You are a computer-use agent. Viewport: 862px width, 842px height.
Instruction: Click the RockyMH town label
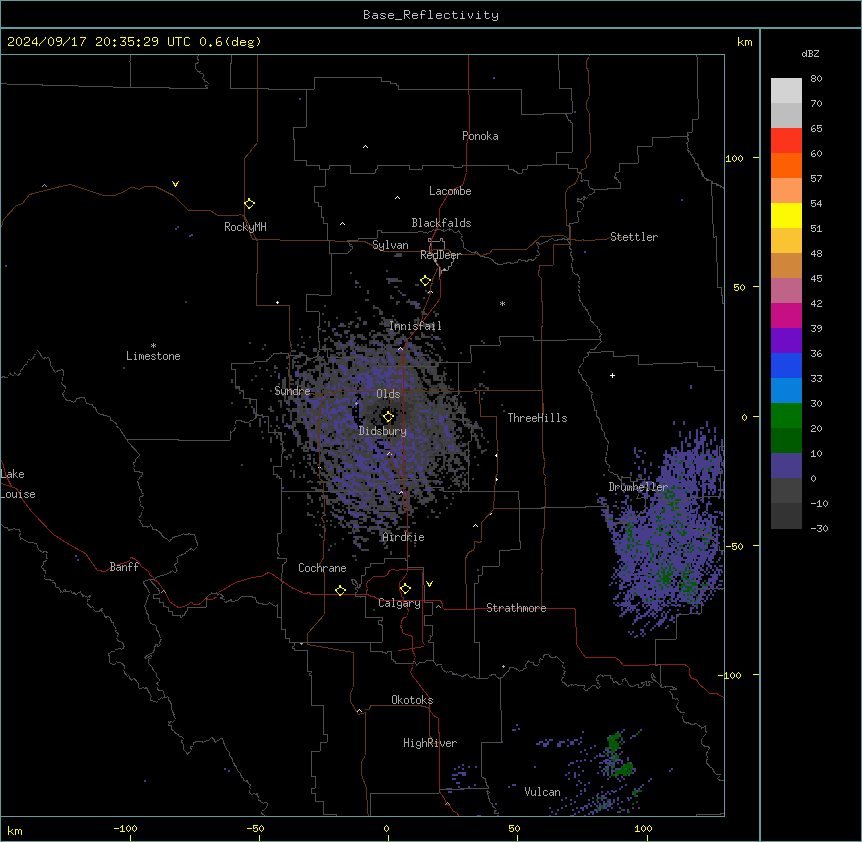tap(245, 227)
